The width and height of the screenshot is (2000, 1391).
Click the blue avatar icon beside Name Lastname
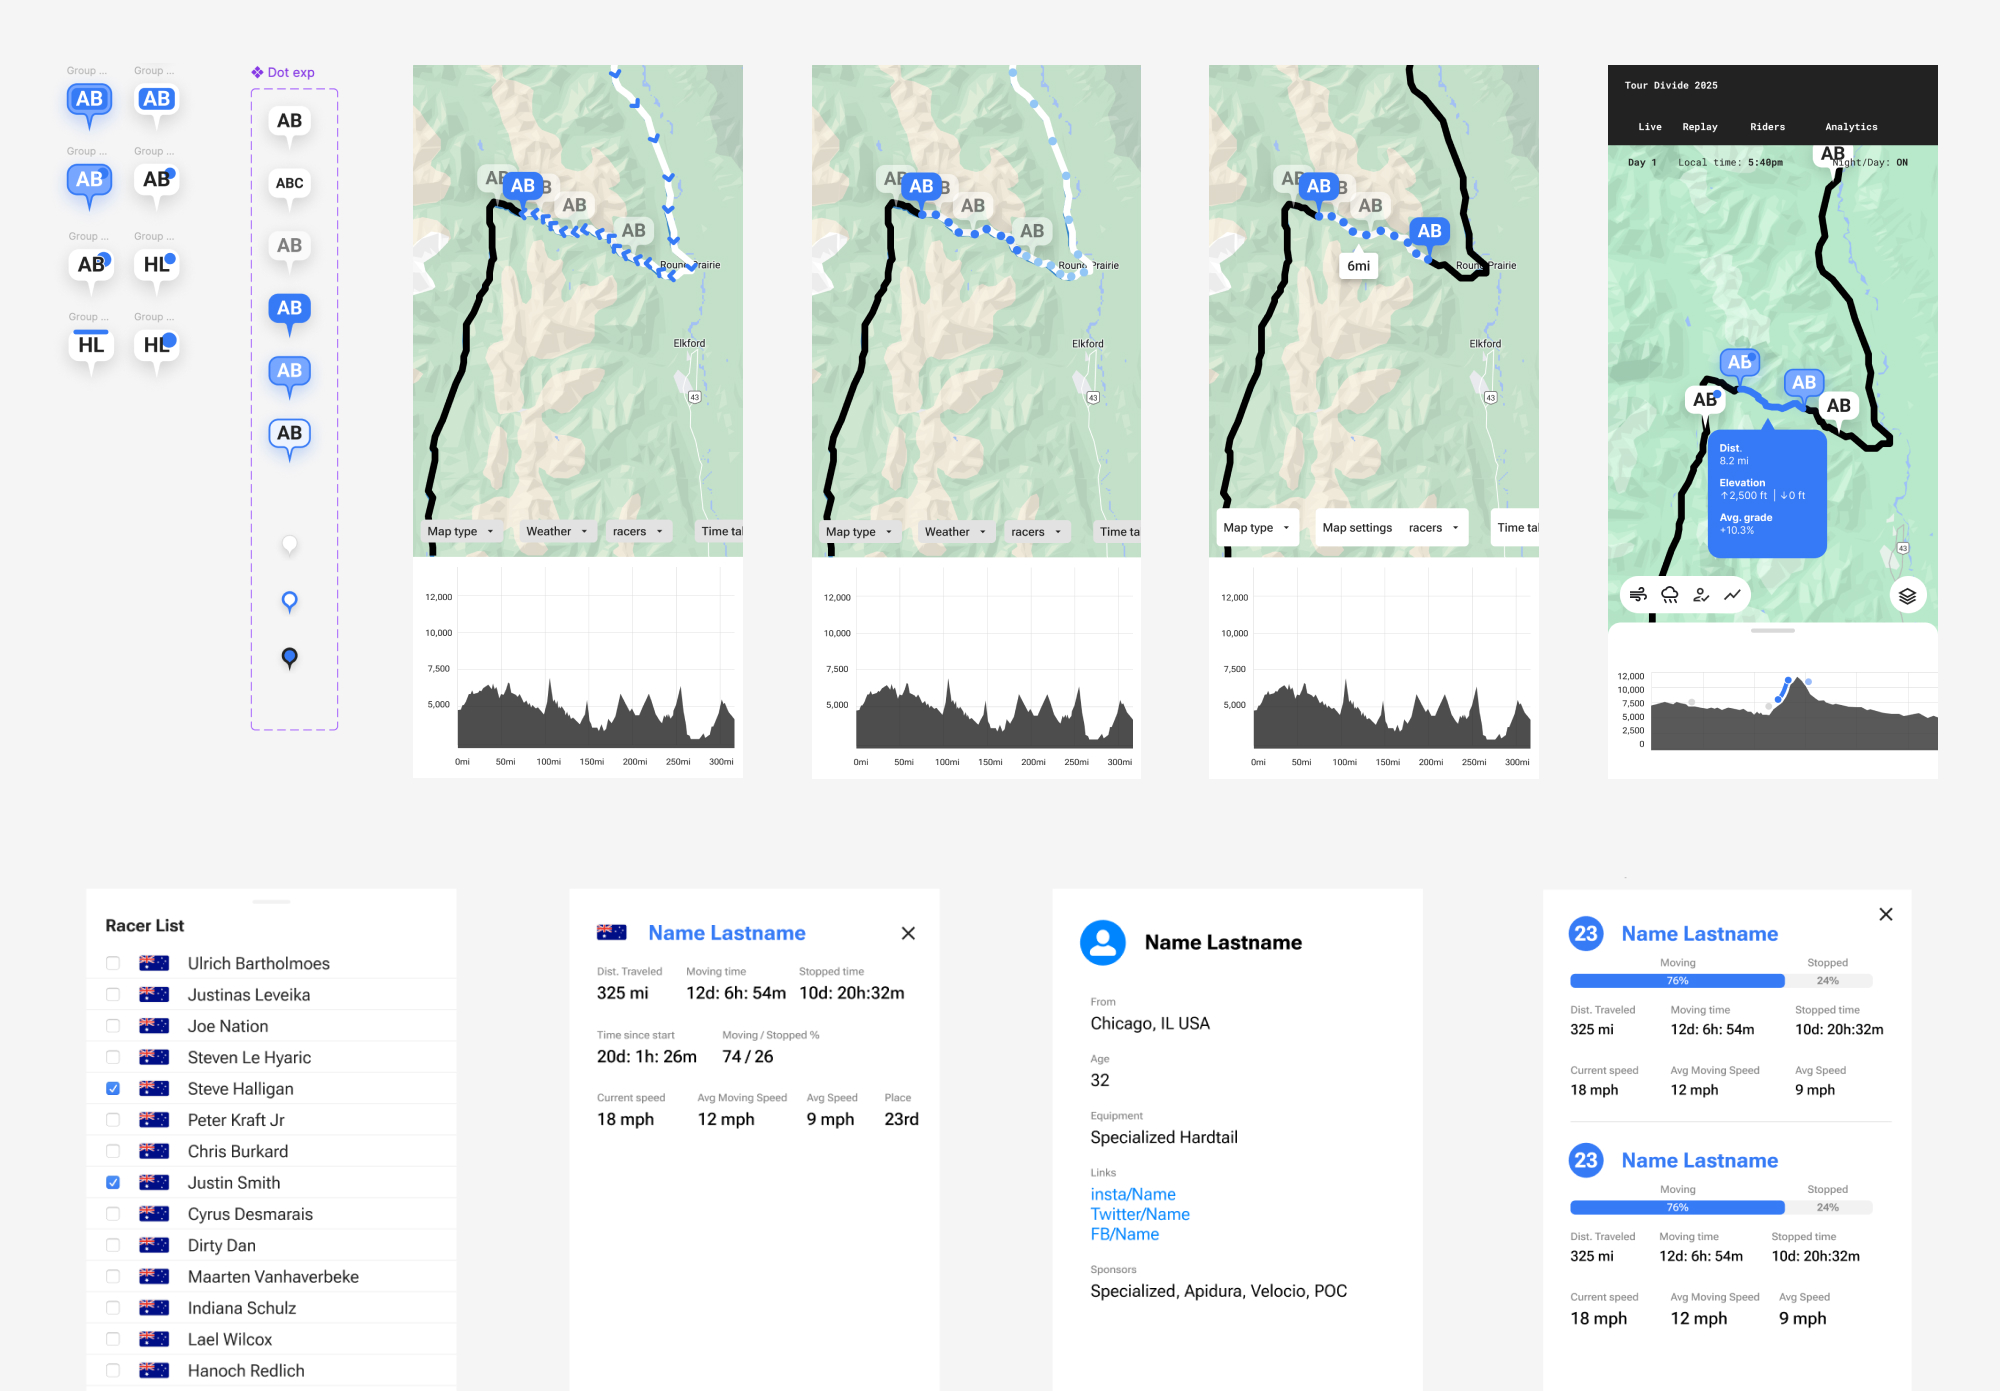[x=1103, y=941]
